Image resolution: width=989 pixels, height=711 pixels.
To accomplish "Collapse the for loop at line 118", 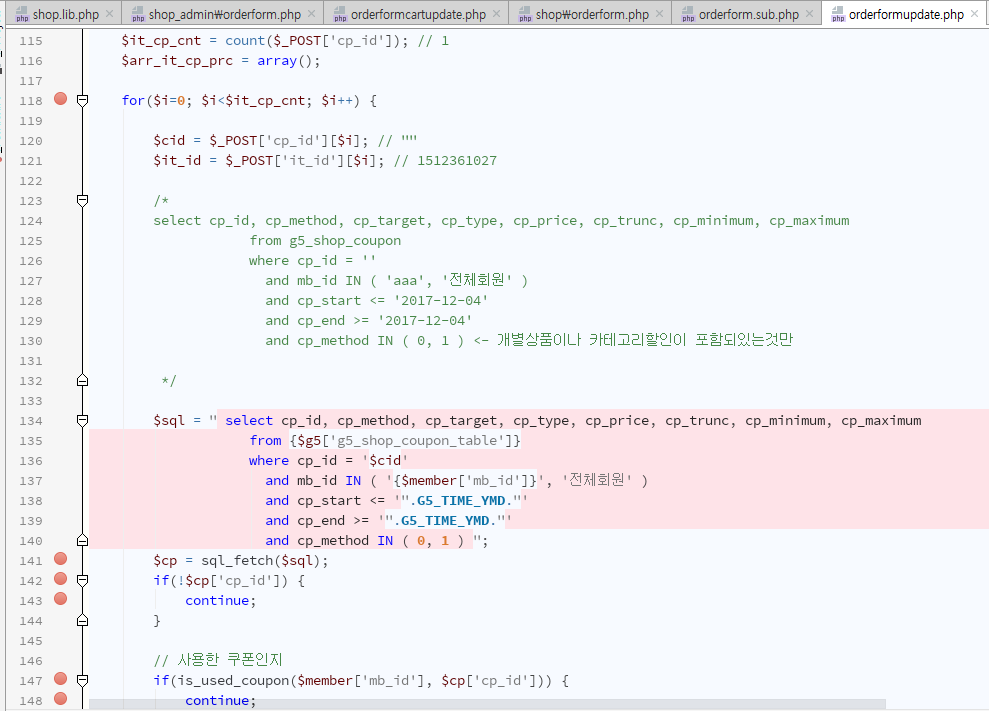I will tap(83, 100).
